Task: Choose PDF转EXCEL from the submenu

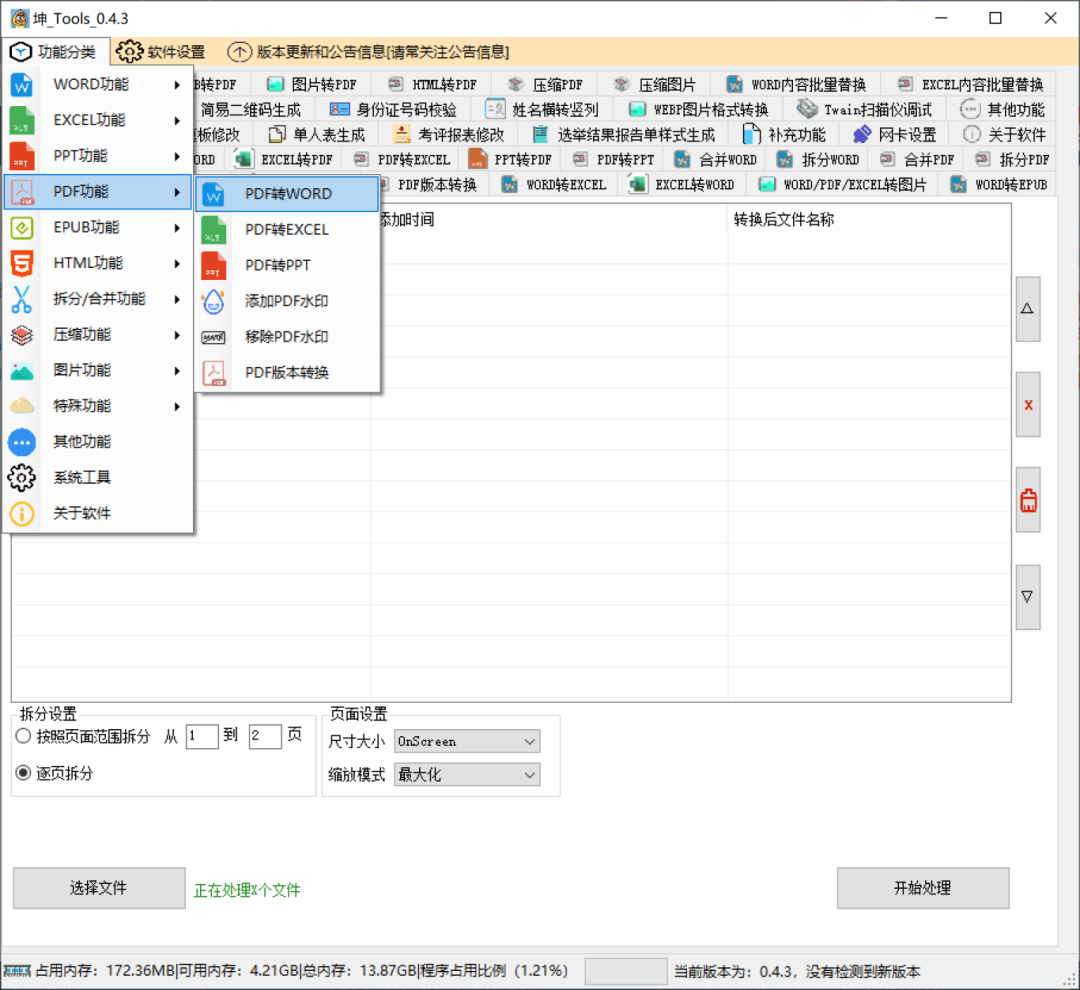Action: [x=287, y=230]
